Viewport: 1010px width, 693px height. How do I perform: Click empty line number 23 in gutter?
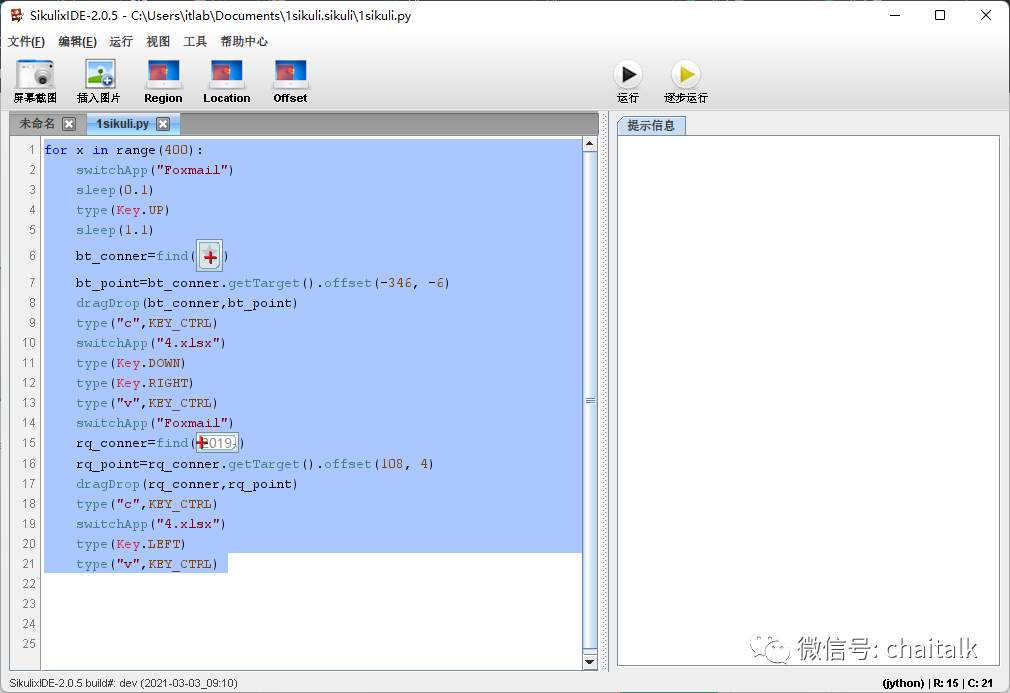[x=29, y=604]
